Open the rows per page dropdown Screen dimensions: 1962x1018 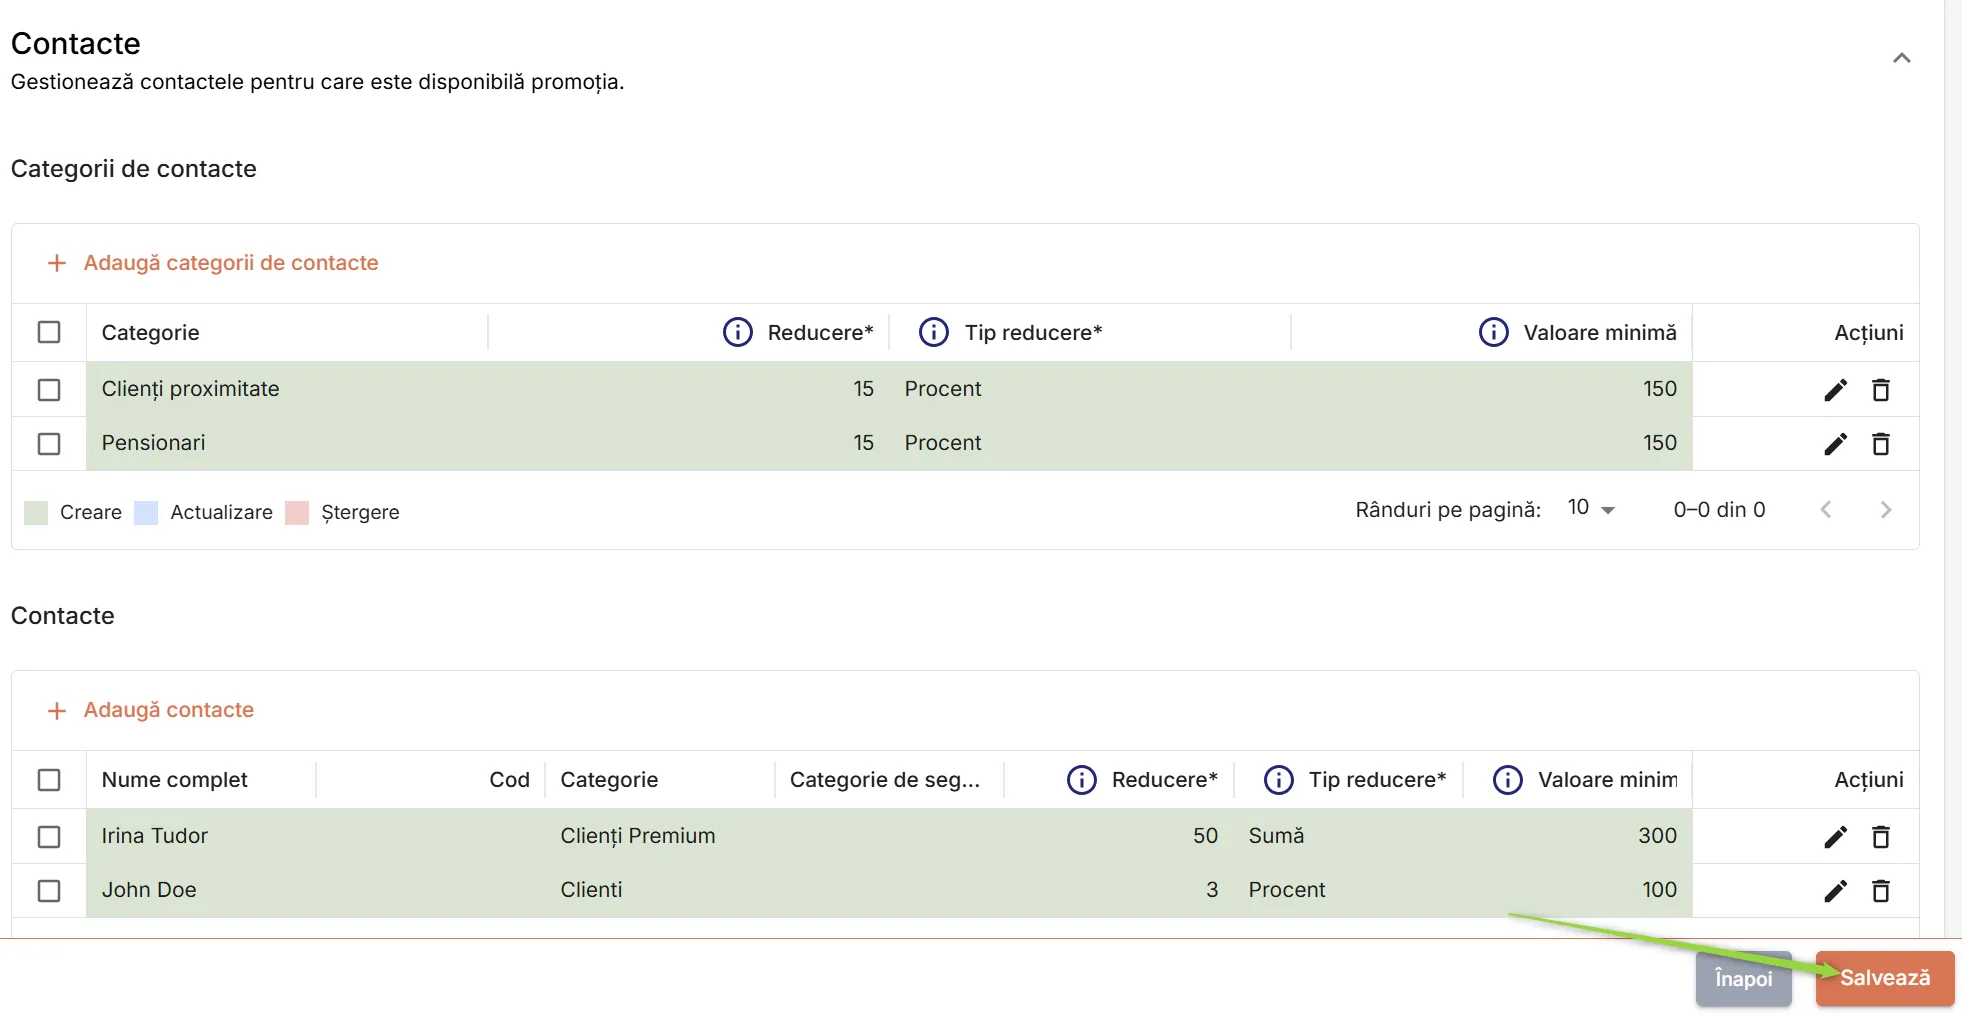[x=1591, y=509]
